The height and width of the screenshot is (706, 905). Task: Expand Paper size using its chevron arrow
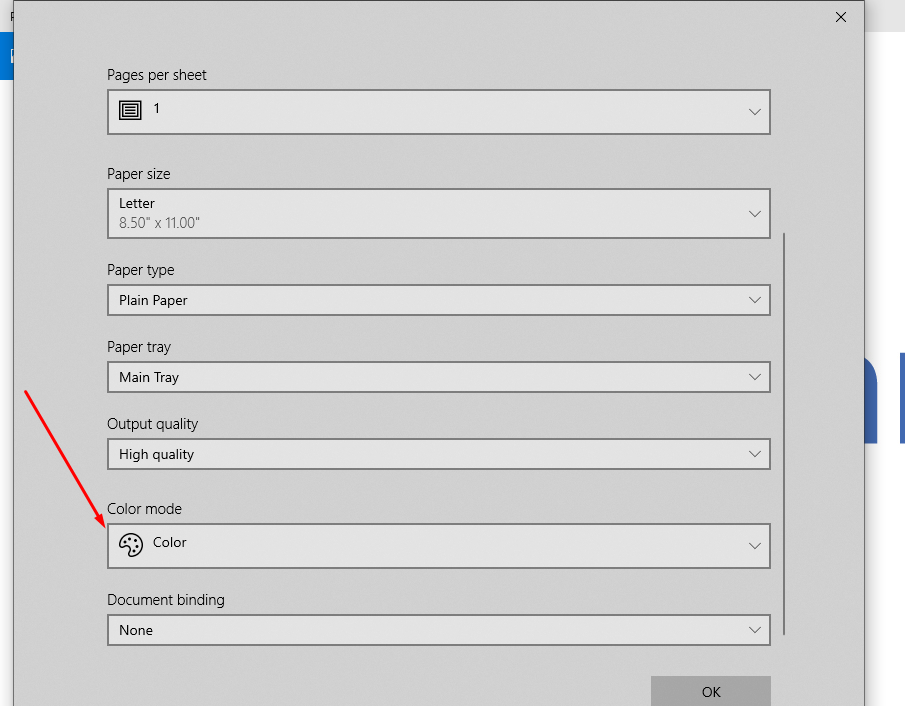(755, 212)
